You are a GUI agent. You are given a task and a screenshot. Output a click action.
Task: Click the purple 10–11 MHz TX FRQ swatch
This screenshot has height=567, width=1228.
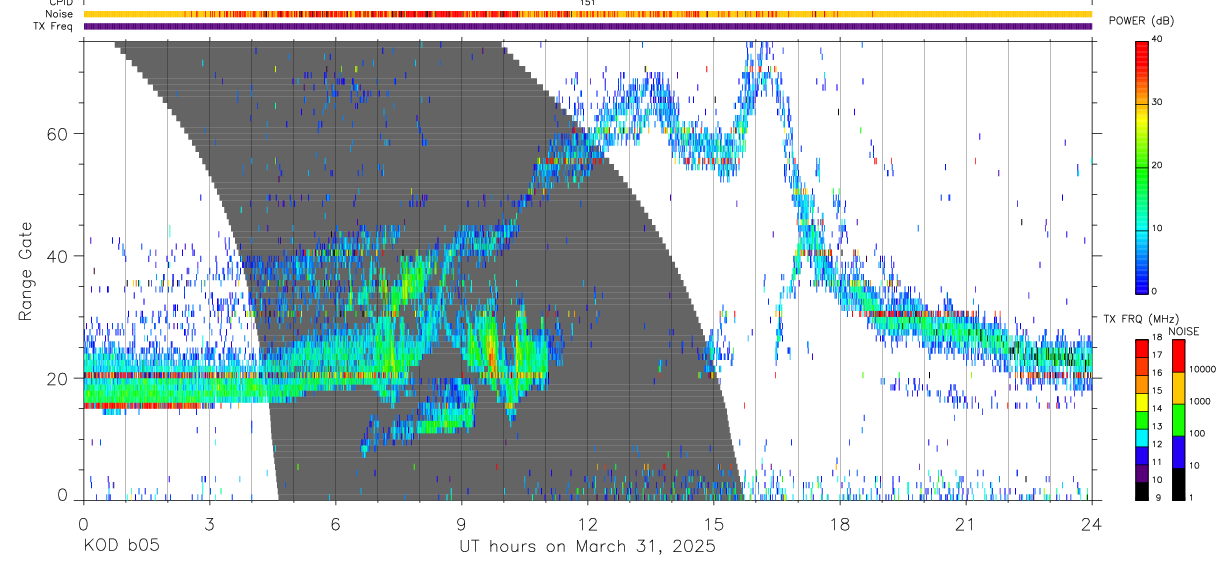coord(1142,474)
